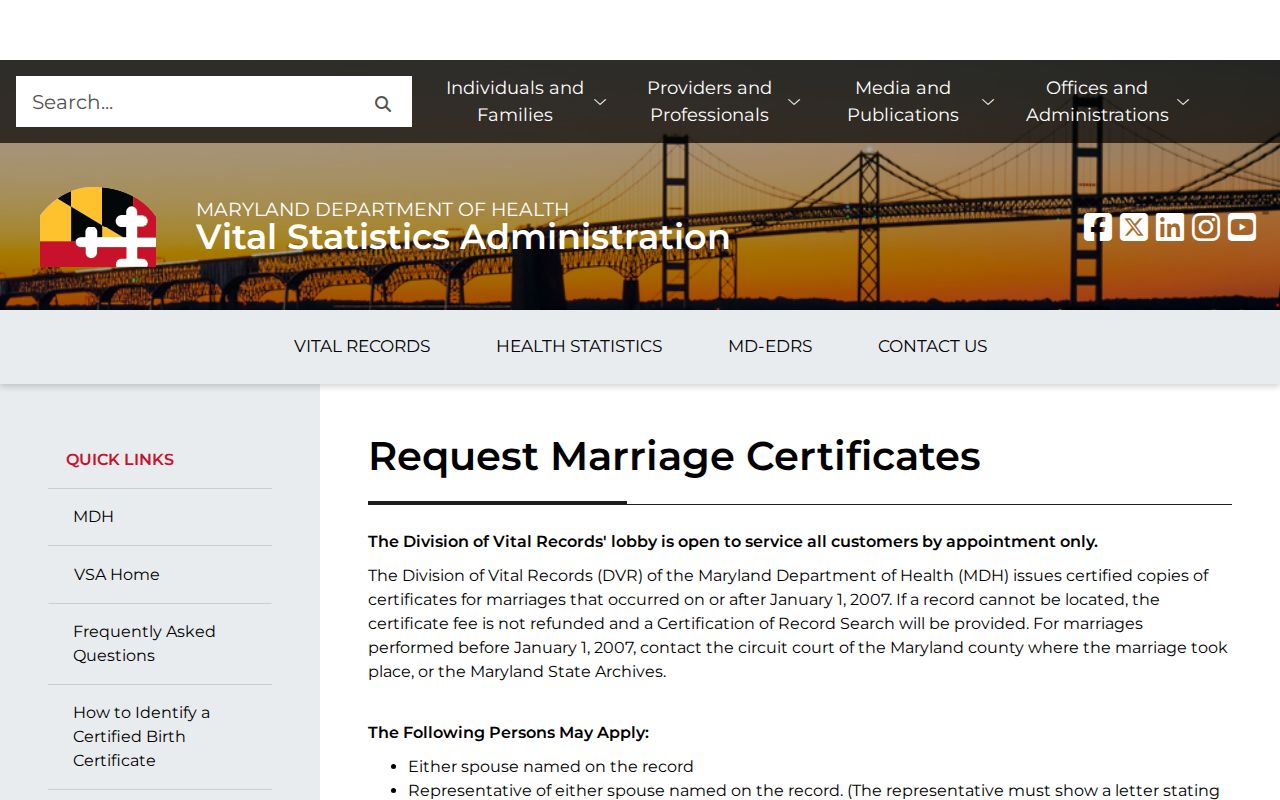Image resolution: width=1280 pixels, height=800 pixels.
Task: Open the Individuals and Families menu label
Action: tap(515, 101)
